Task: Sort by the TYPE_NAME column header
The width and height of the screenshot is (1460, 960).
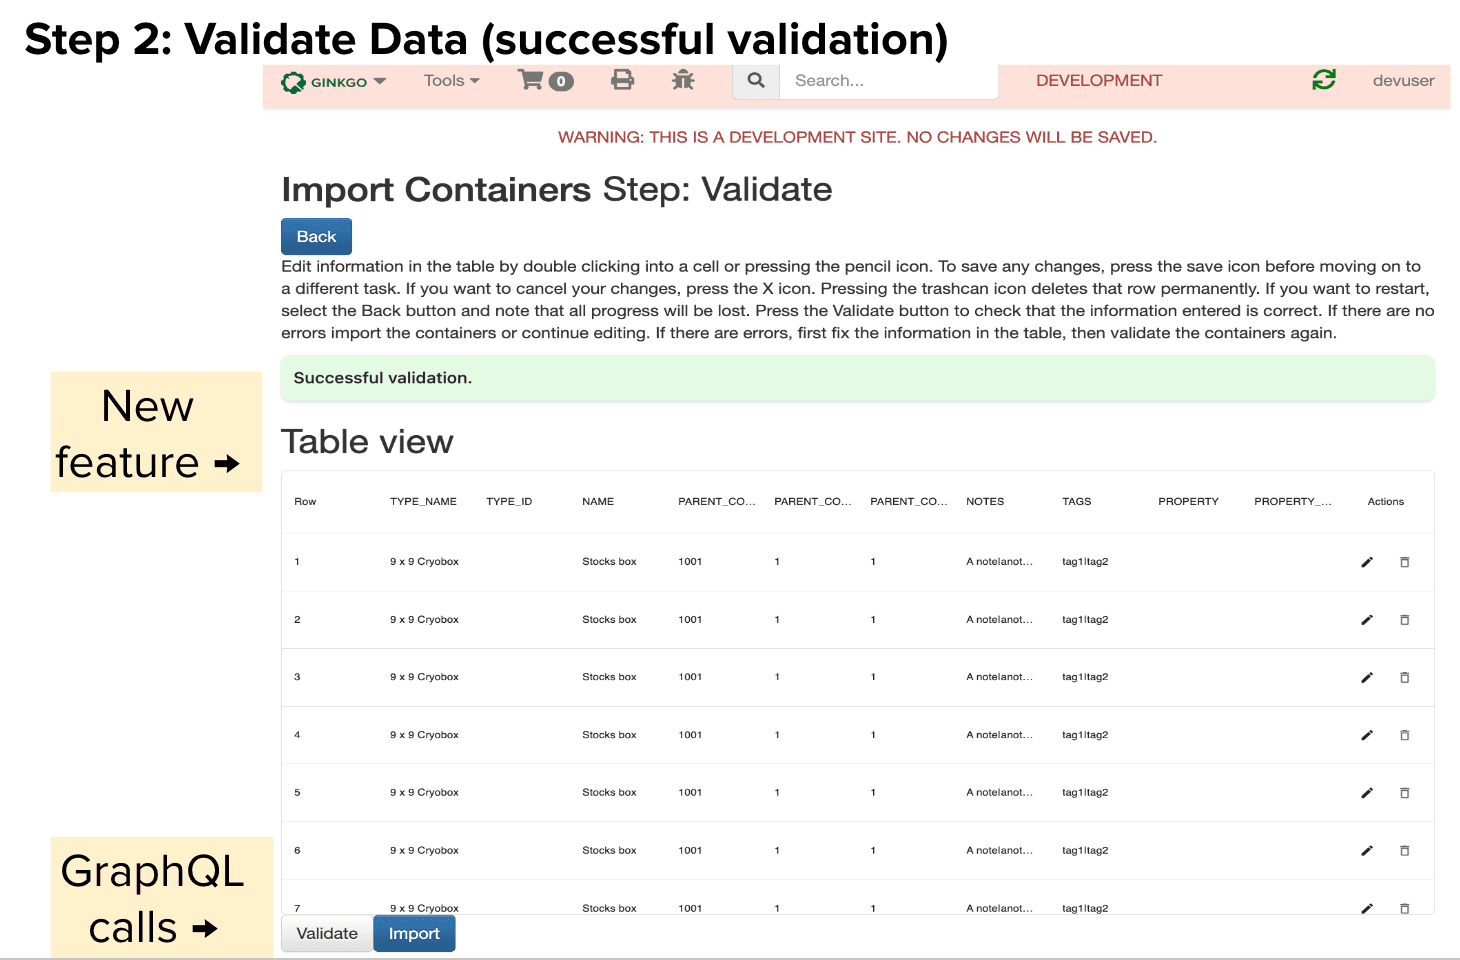Action: click(x=423, y=502)
